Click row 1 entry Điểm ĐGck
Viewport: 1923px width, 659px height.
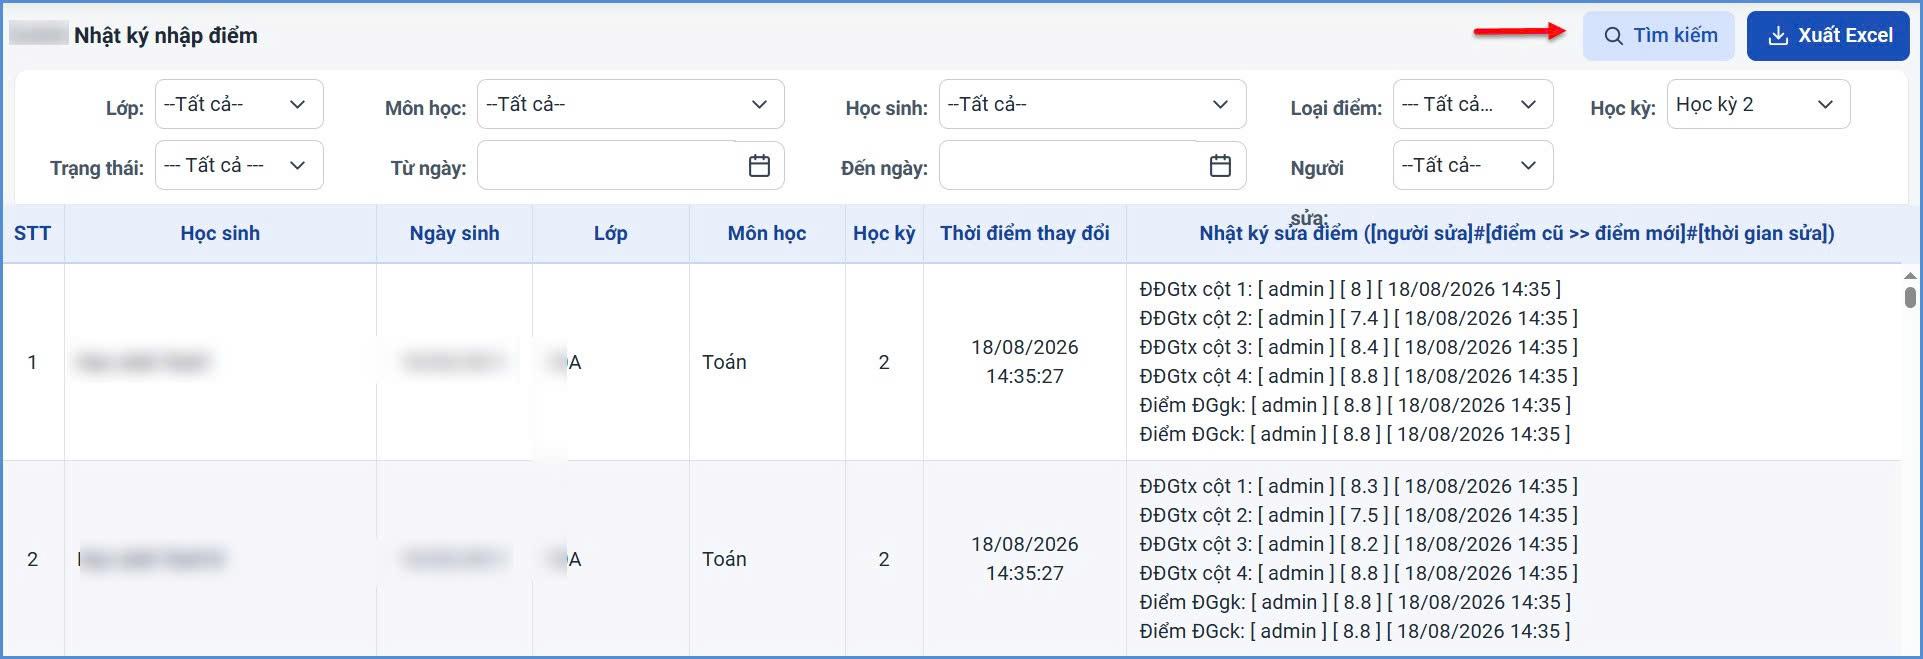[1355, 435]
